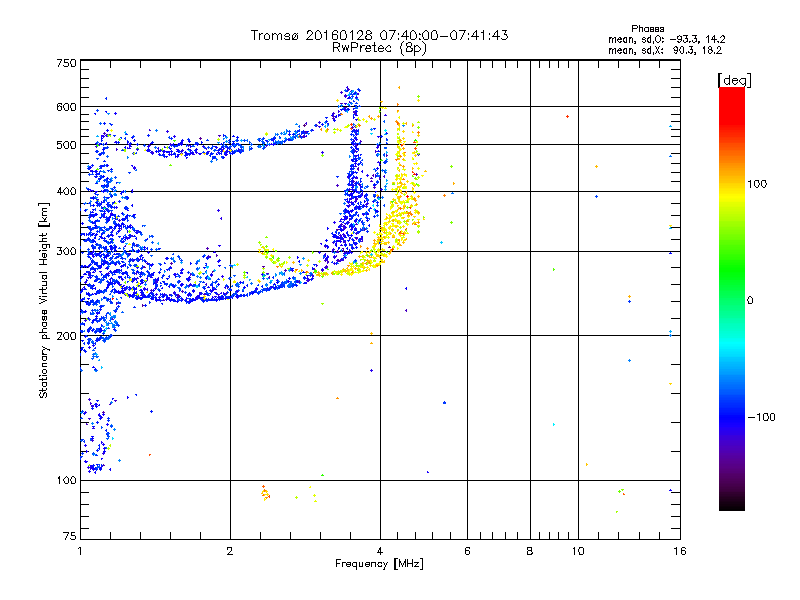Click the x-axis tick label '1'
800x600 pixels.
[80, 551]
